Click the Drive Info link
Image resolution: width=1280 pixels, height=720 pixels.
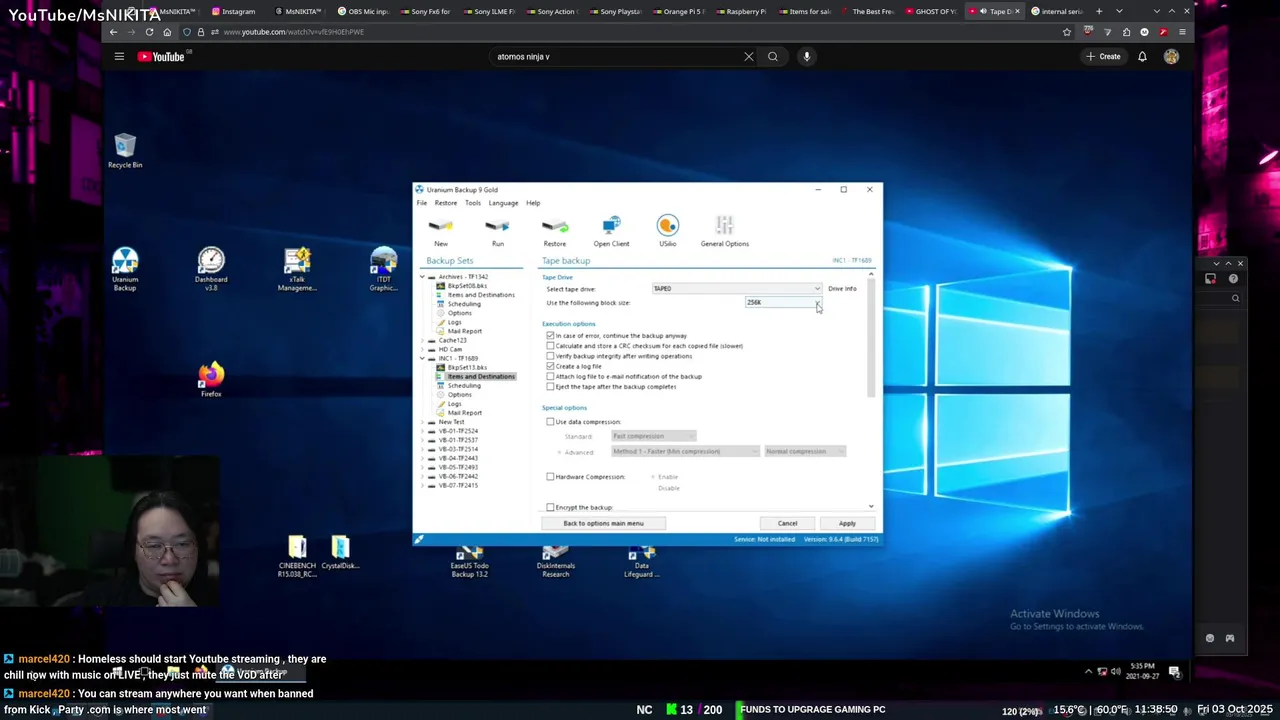point(842,289)
